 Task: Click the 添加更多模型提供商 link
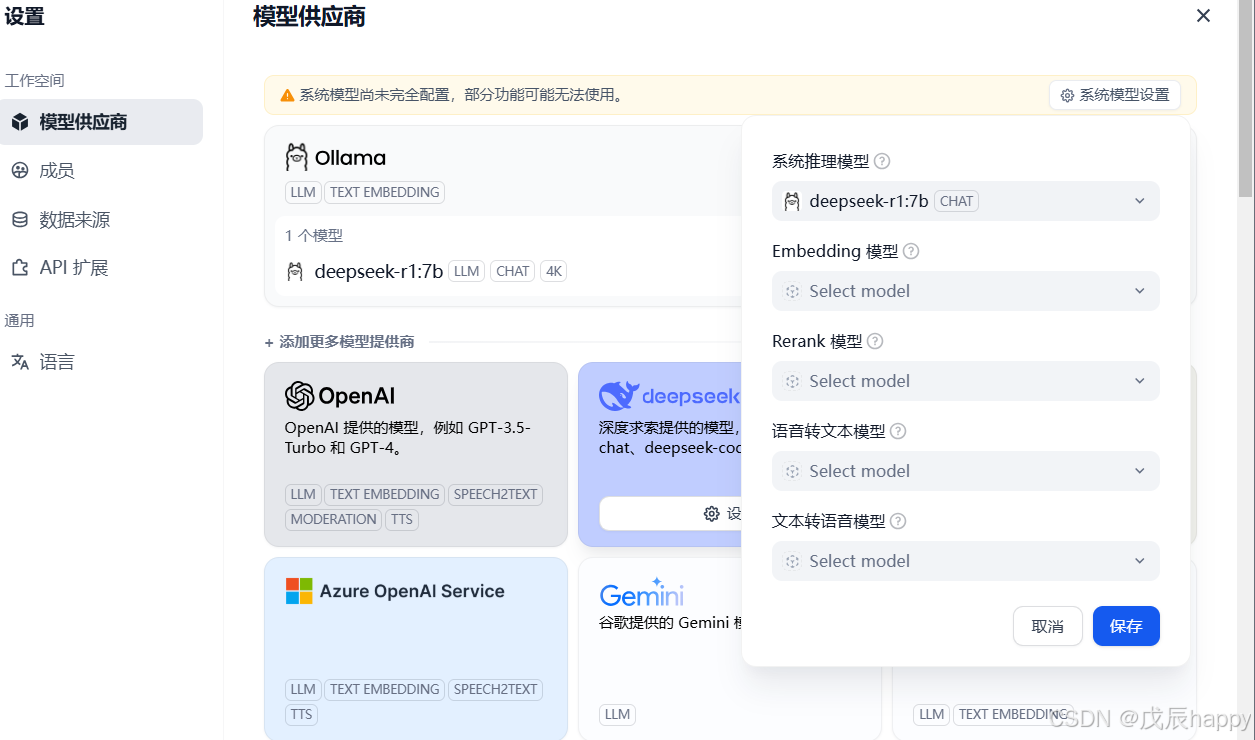[x=339, y=342]
